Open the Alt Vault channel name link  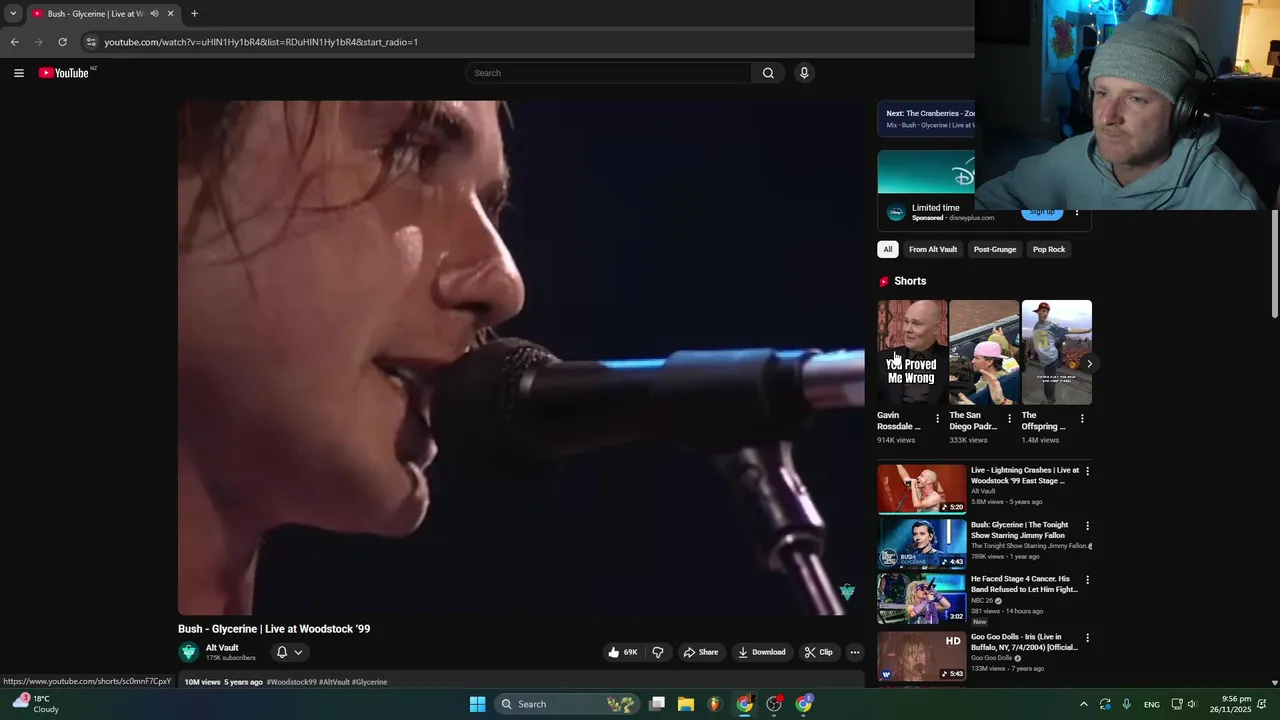(x=222, y=648)
